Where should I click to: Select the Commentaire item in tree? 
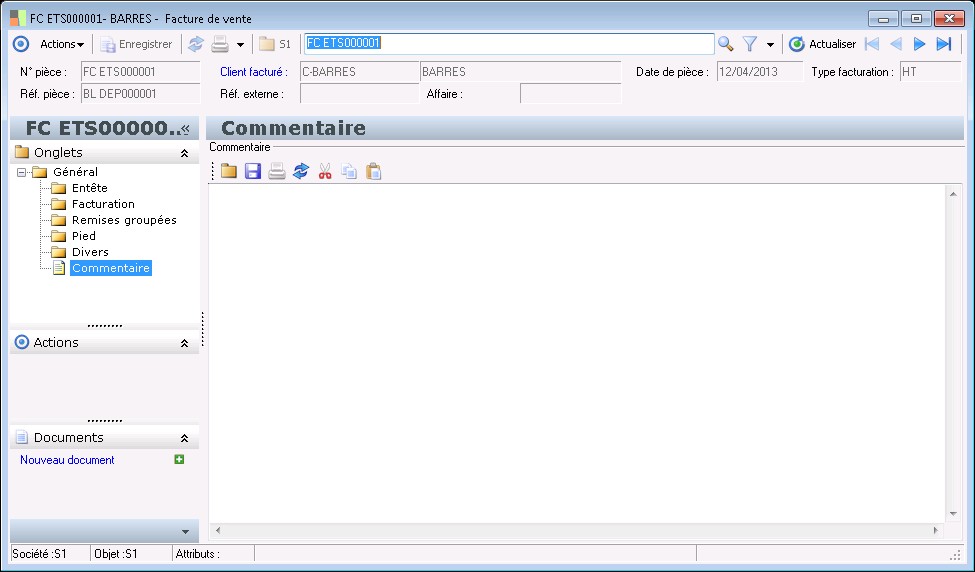(111, 268)
